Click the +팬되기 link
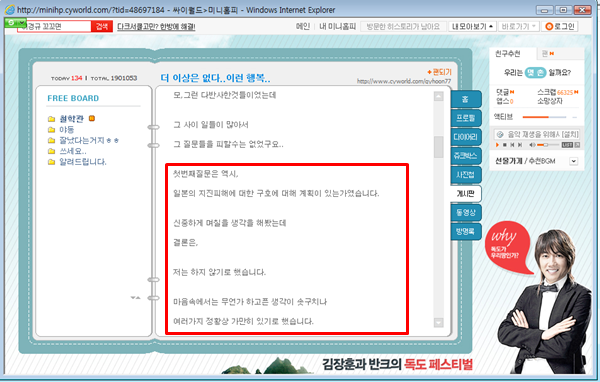600x382 pixels. tap(439, 72)
